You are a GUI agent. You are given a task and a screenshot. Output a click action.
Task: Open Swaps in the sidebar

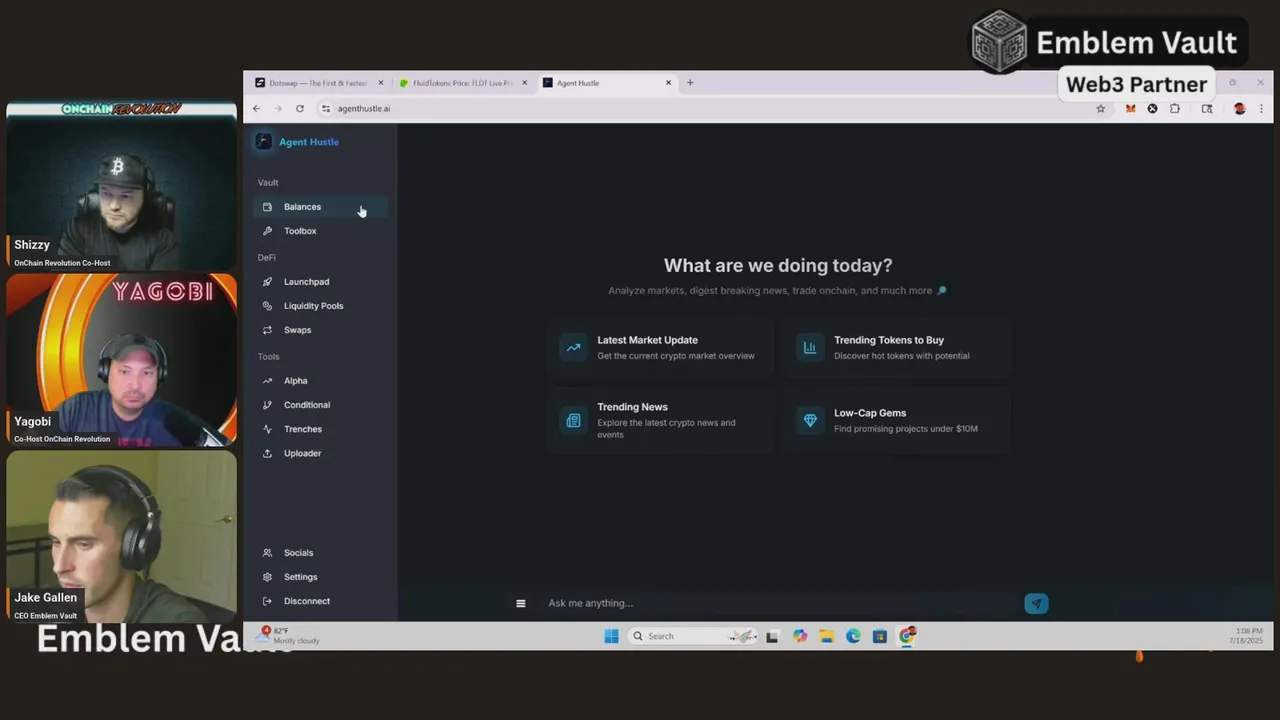[320, 330]
